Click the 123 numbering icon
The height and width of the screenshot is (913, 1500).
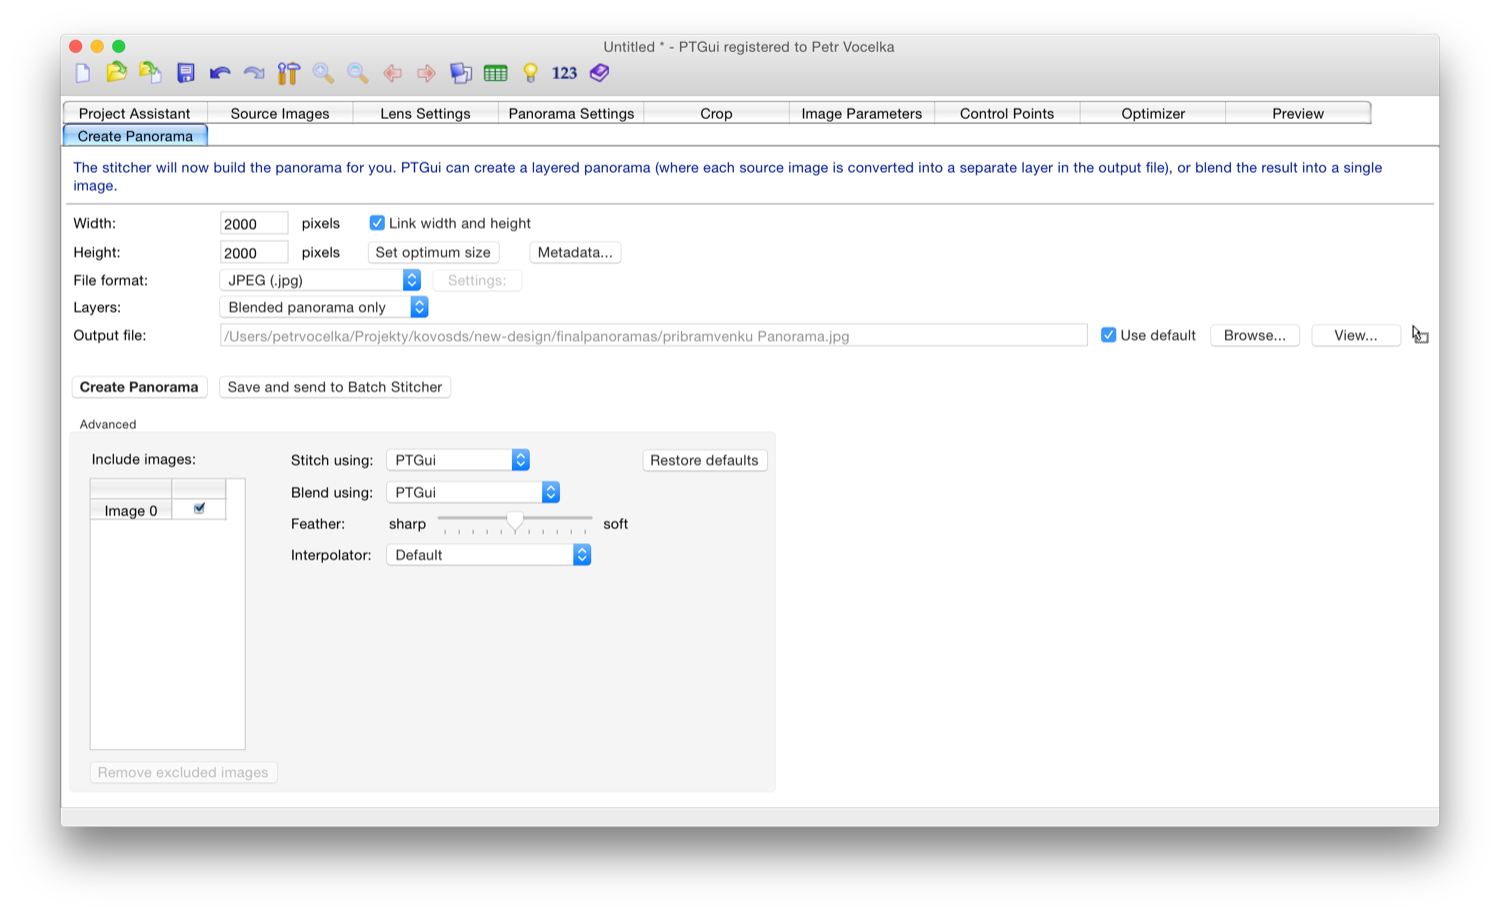pyautogui.click(x=564, y=73)
